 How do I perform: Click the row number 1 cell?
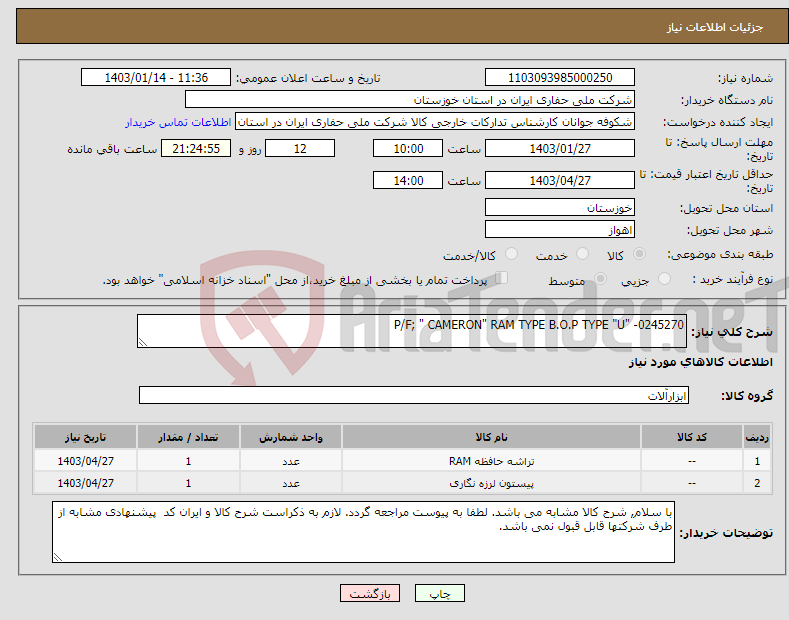tap(757, 461)
